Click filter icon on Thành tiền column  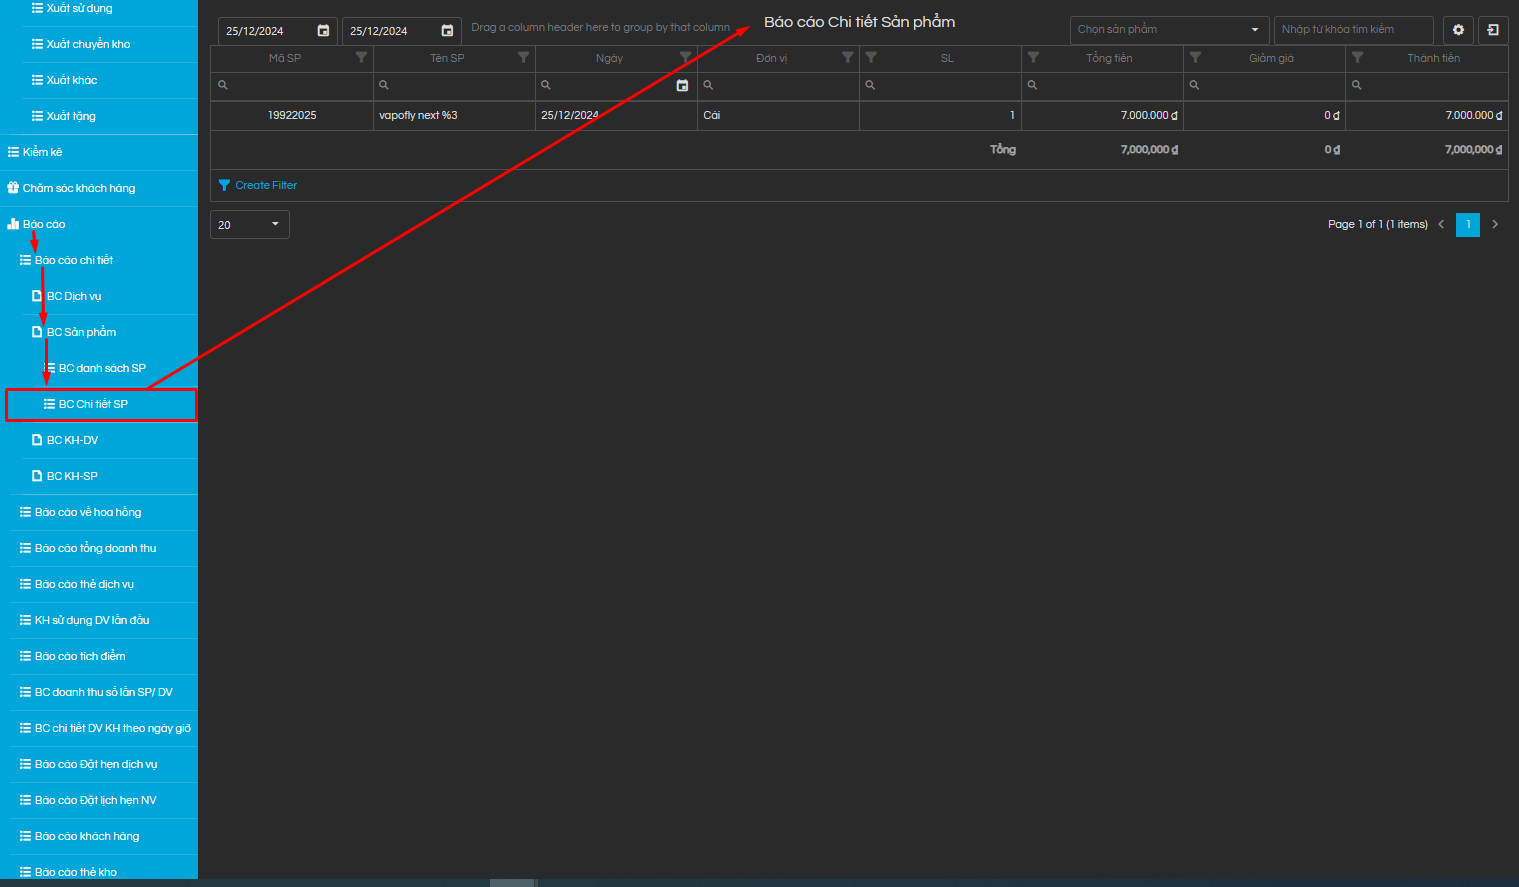(1357, 58)
